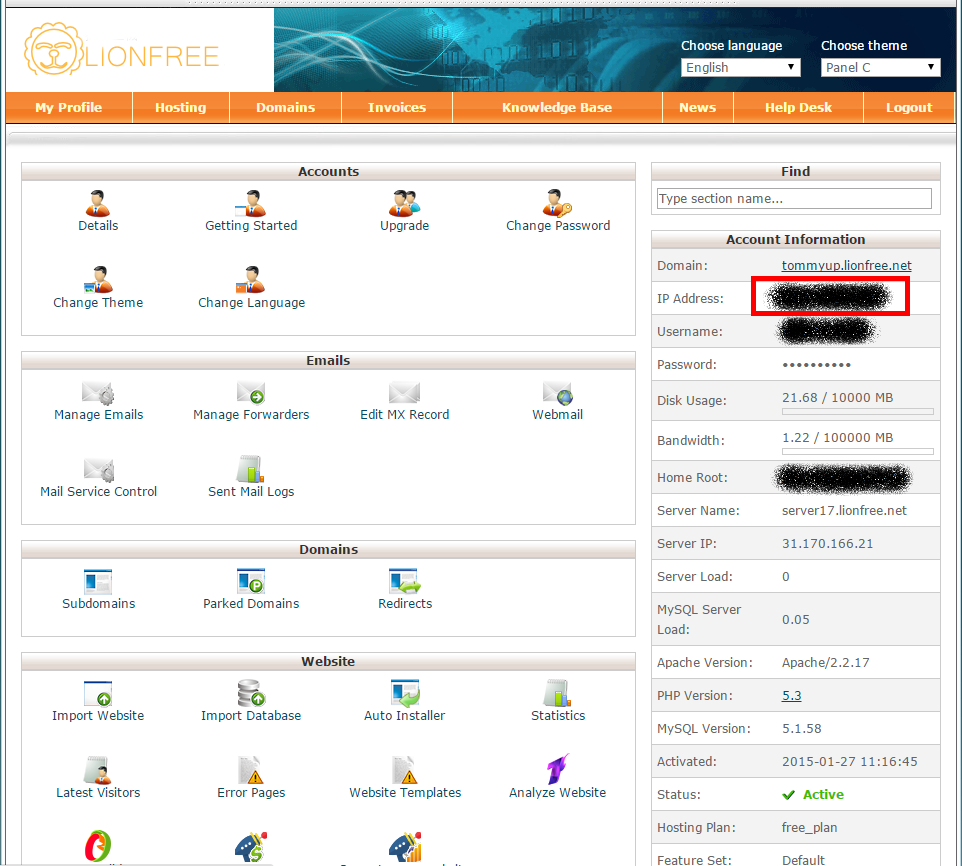Image resolution: width=962 pixels, height=866 pixels.
Task: Click the 'Accounts' section header
Action: point(328,172)
